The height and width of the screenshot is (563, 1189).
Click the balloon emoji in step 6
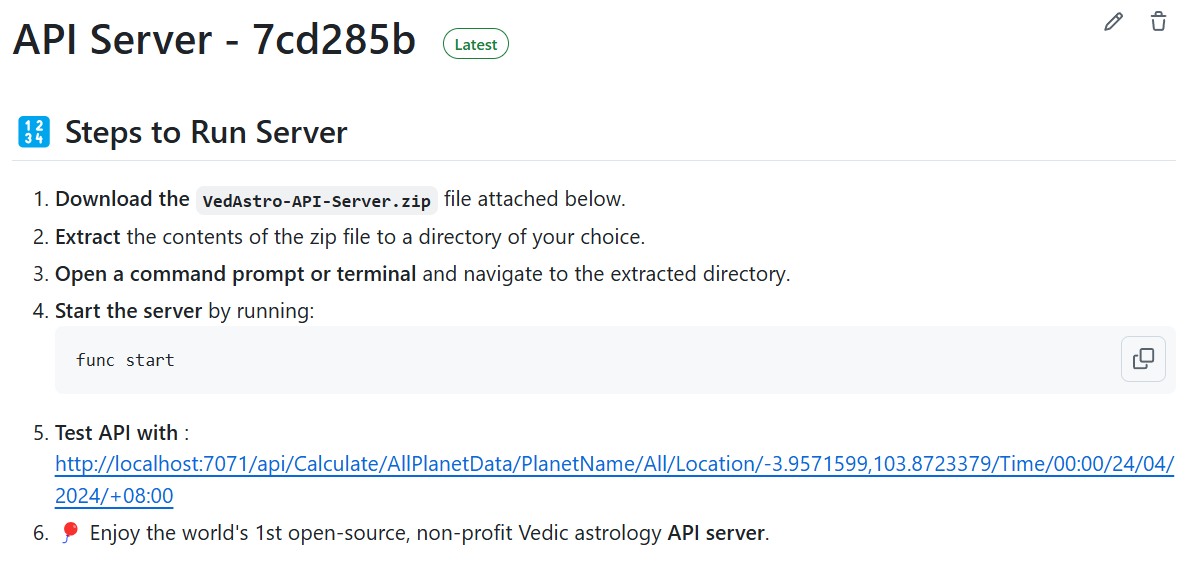(70, 533)
